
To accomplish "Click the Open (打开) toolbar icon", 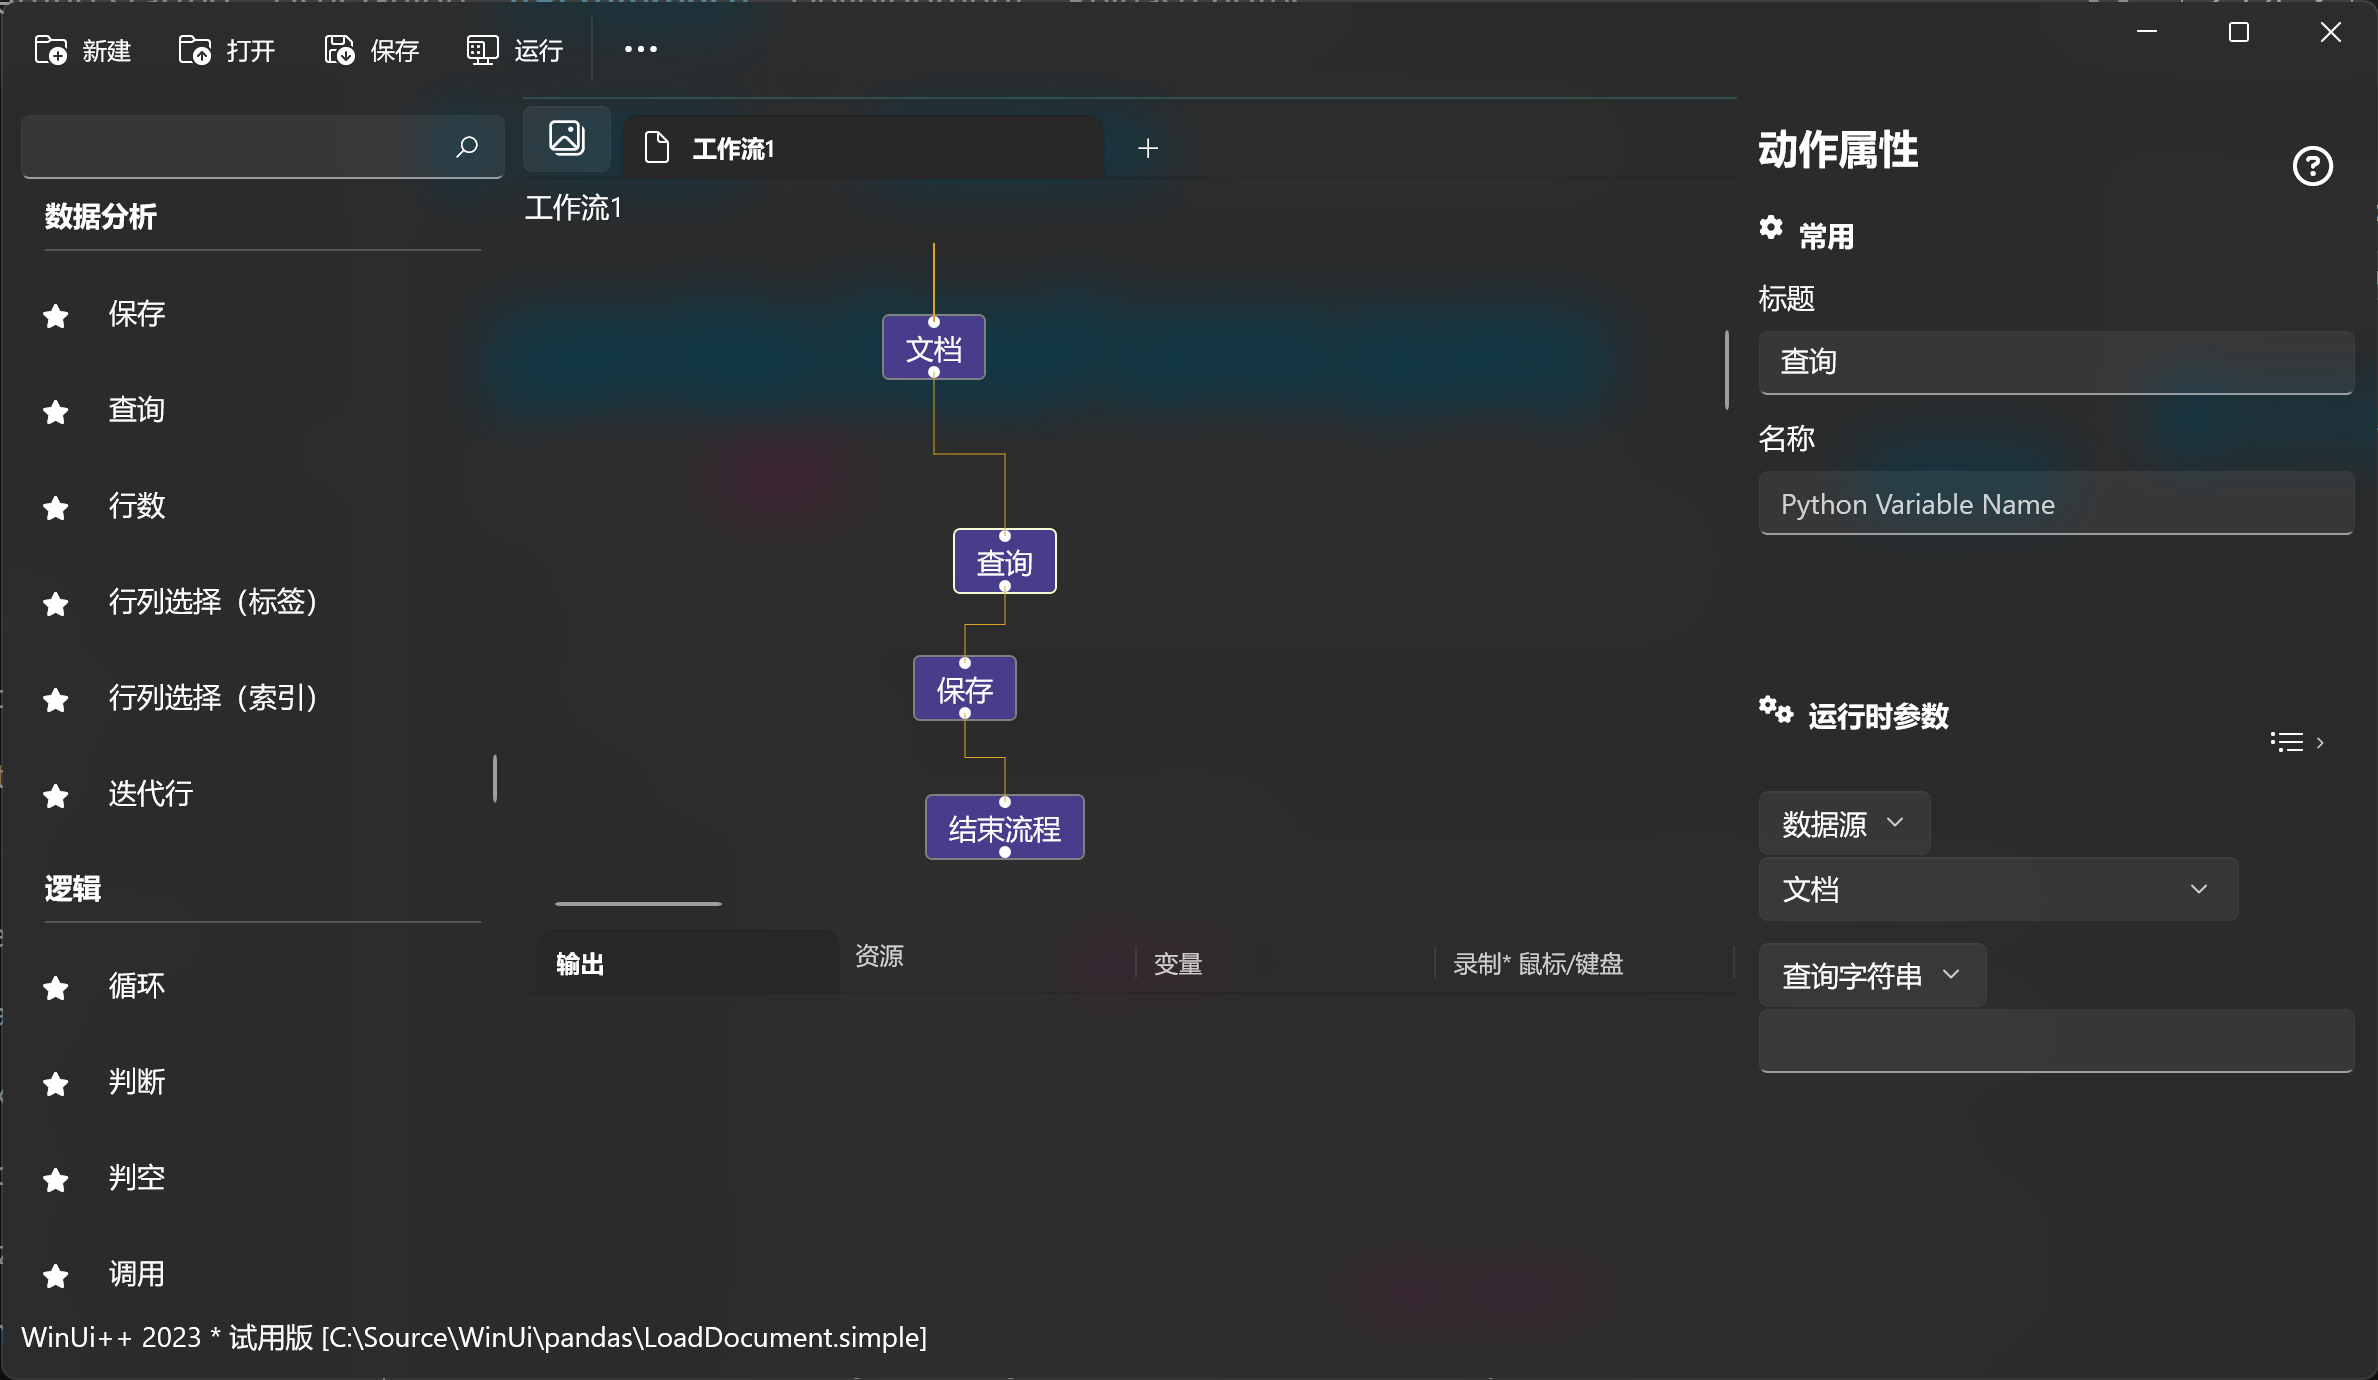I will point(195,50).
